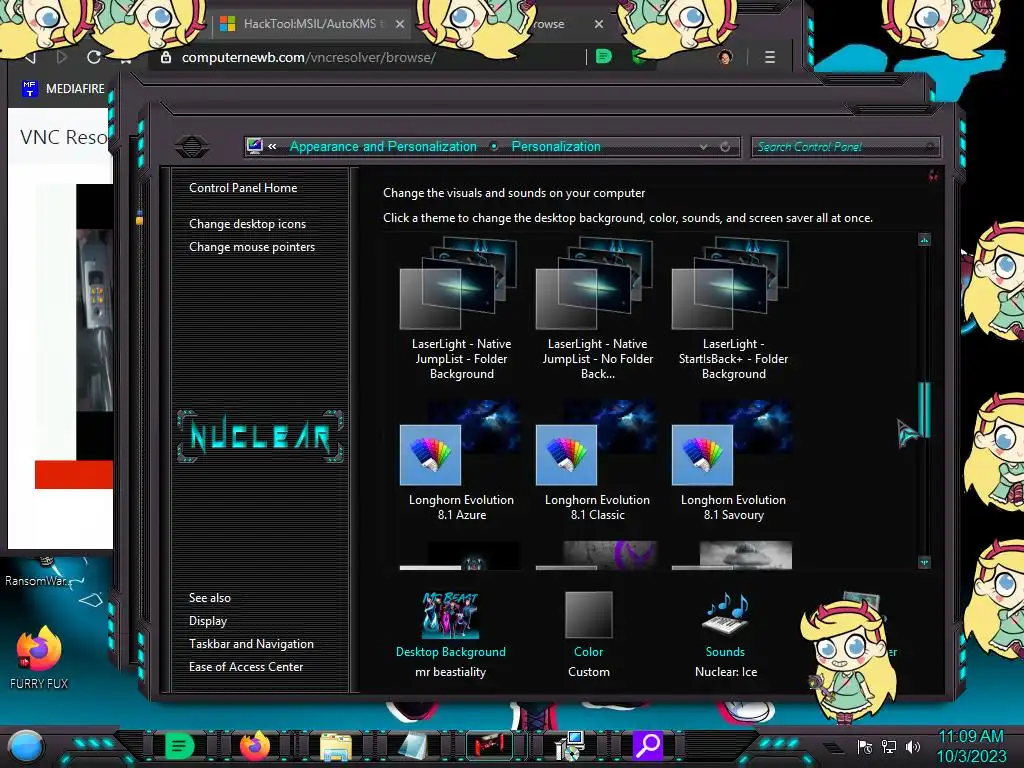The height and width of the screenshot is (768, 1024).
Task: Click the browser forward arrow
Action: tap(61, 57)
